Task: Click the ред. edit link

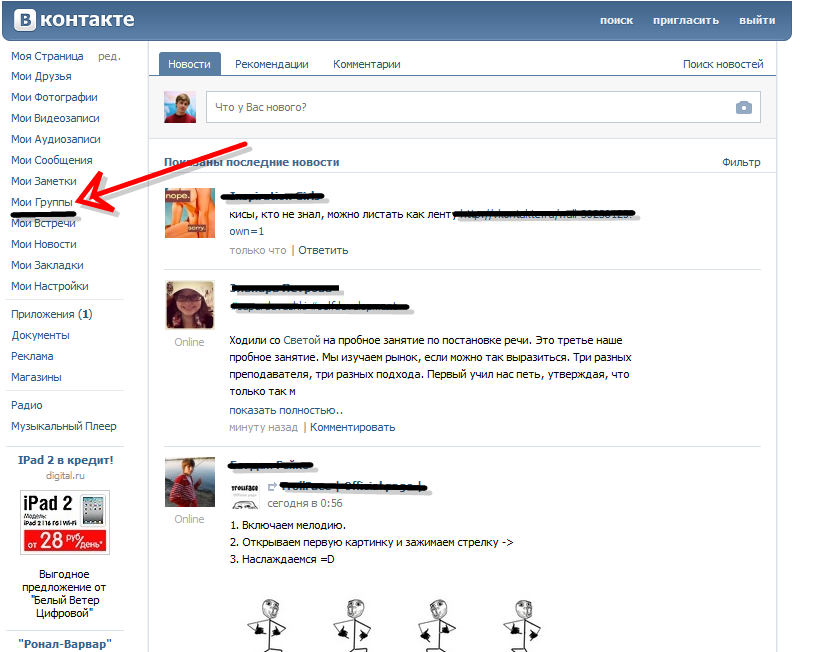Action: (x=109, y=56)
